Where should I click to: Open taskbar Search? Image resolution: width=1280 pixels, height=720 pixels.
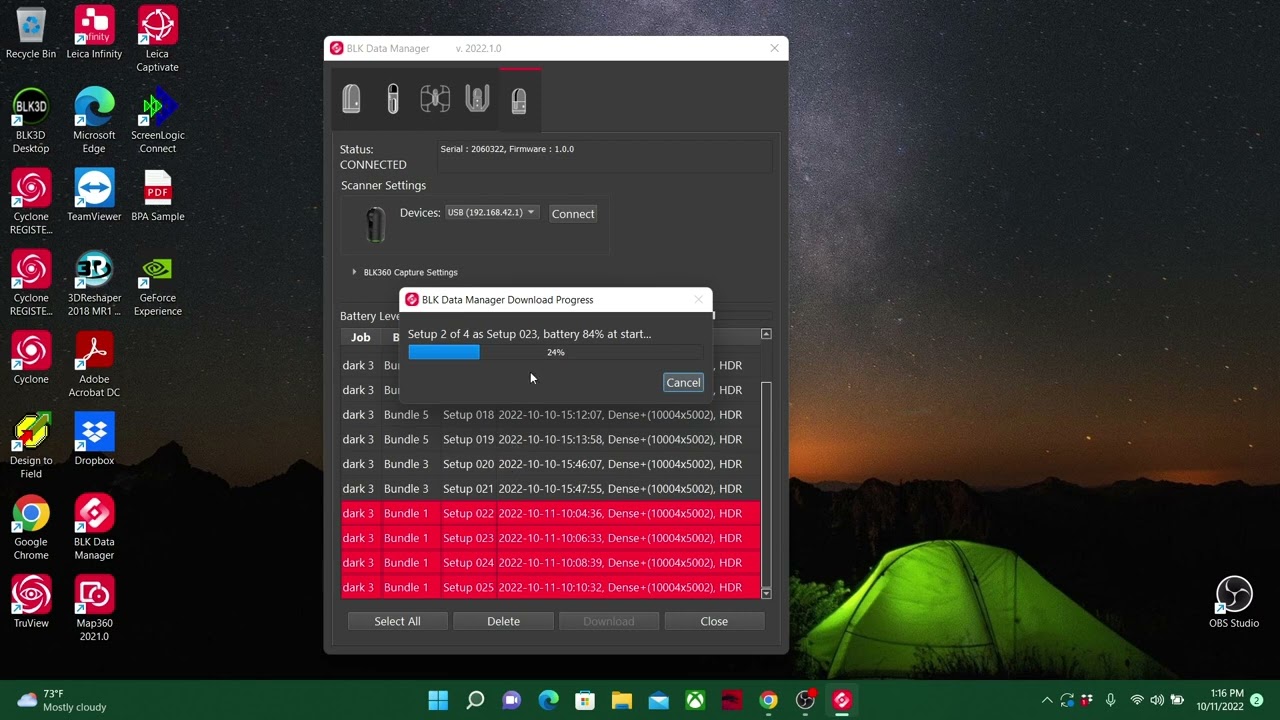[475, 700]
